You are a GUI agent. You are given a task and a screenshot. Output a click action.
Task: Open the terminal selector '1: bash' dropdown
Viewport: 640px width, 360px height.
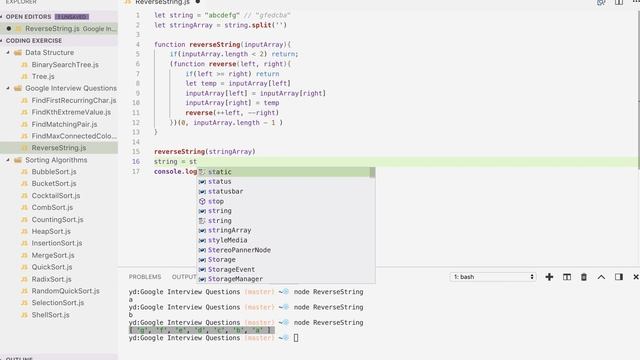[x=493, y=277]
